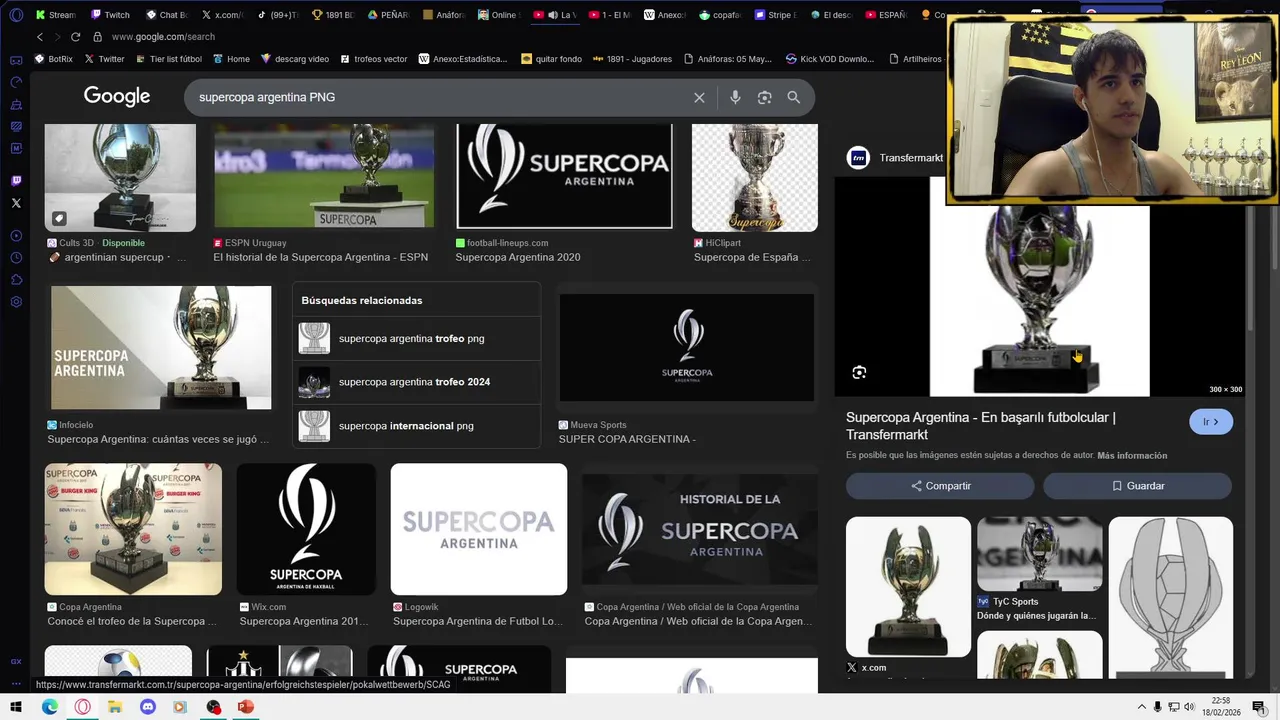Image resolution: width=1280 pixels, height=720 pixels.
Task: Click the address bar URL
Action: point(163,37)
